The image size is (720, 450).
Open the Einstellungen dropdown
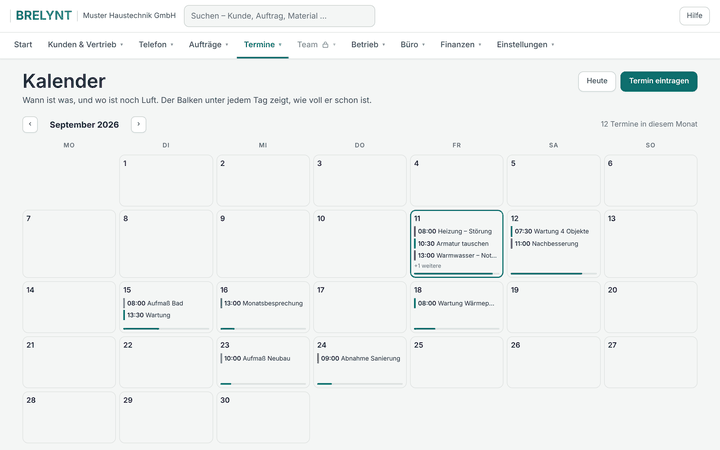click(525, 45)
